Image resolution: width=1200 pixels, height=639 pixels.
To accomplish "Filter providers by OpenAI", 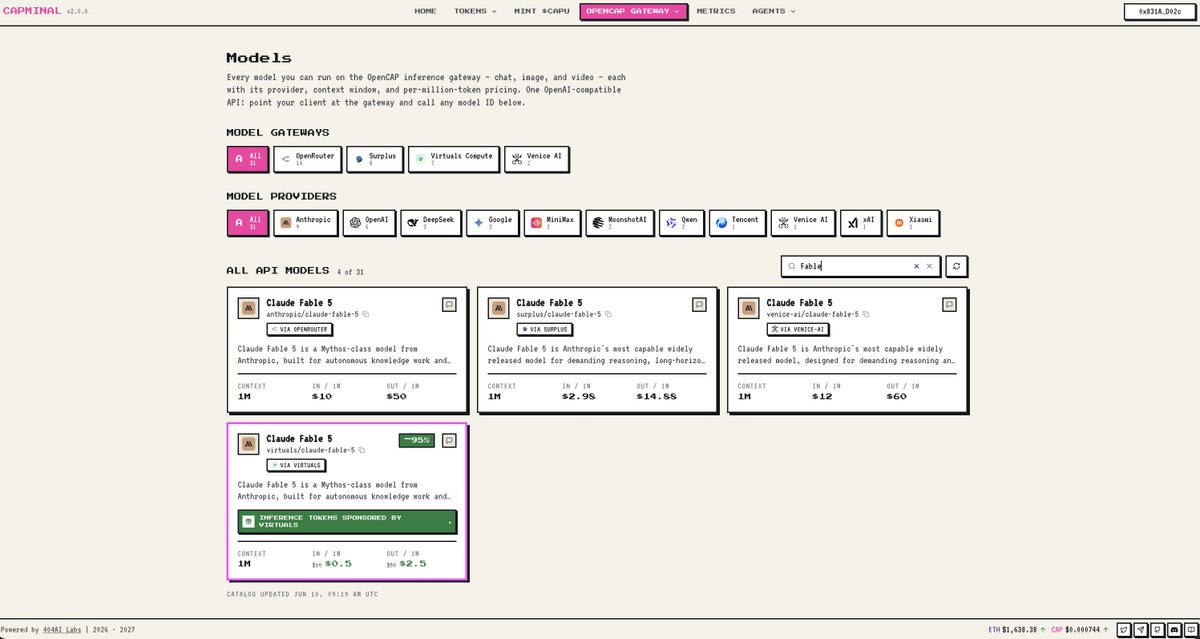I will point(369,223).
